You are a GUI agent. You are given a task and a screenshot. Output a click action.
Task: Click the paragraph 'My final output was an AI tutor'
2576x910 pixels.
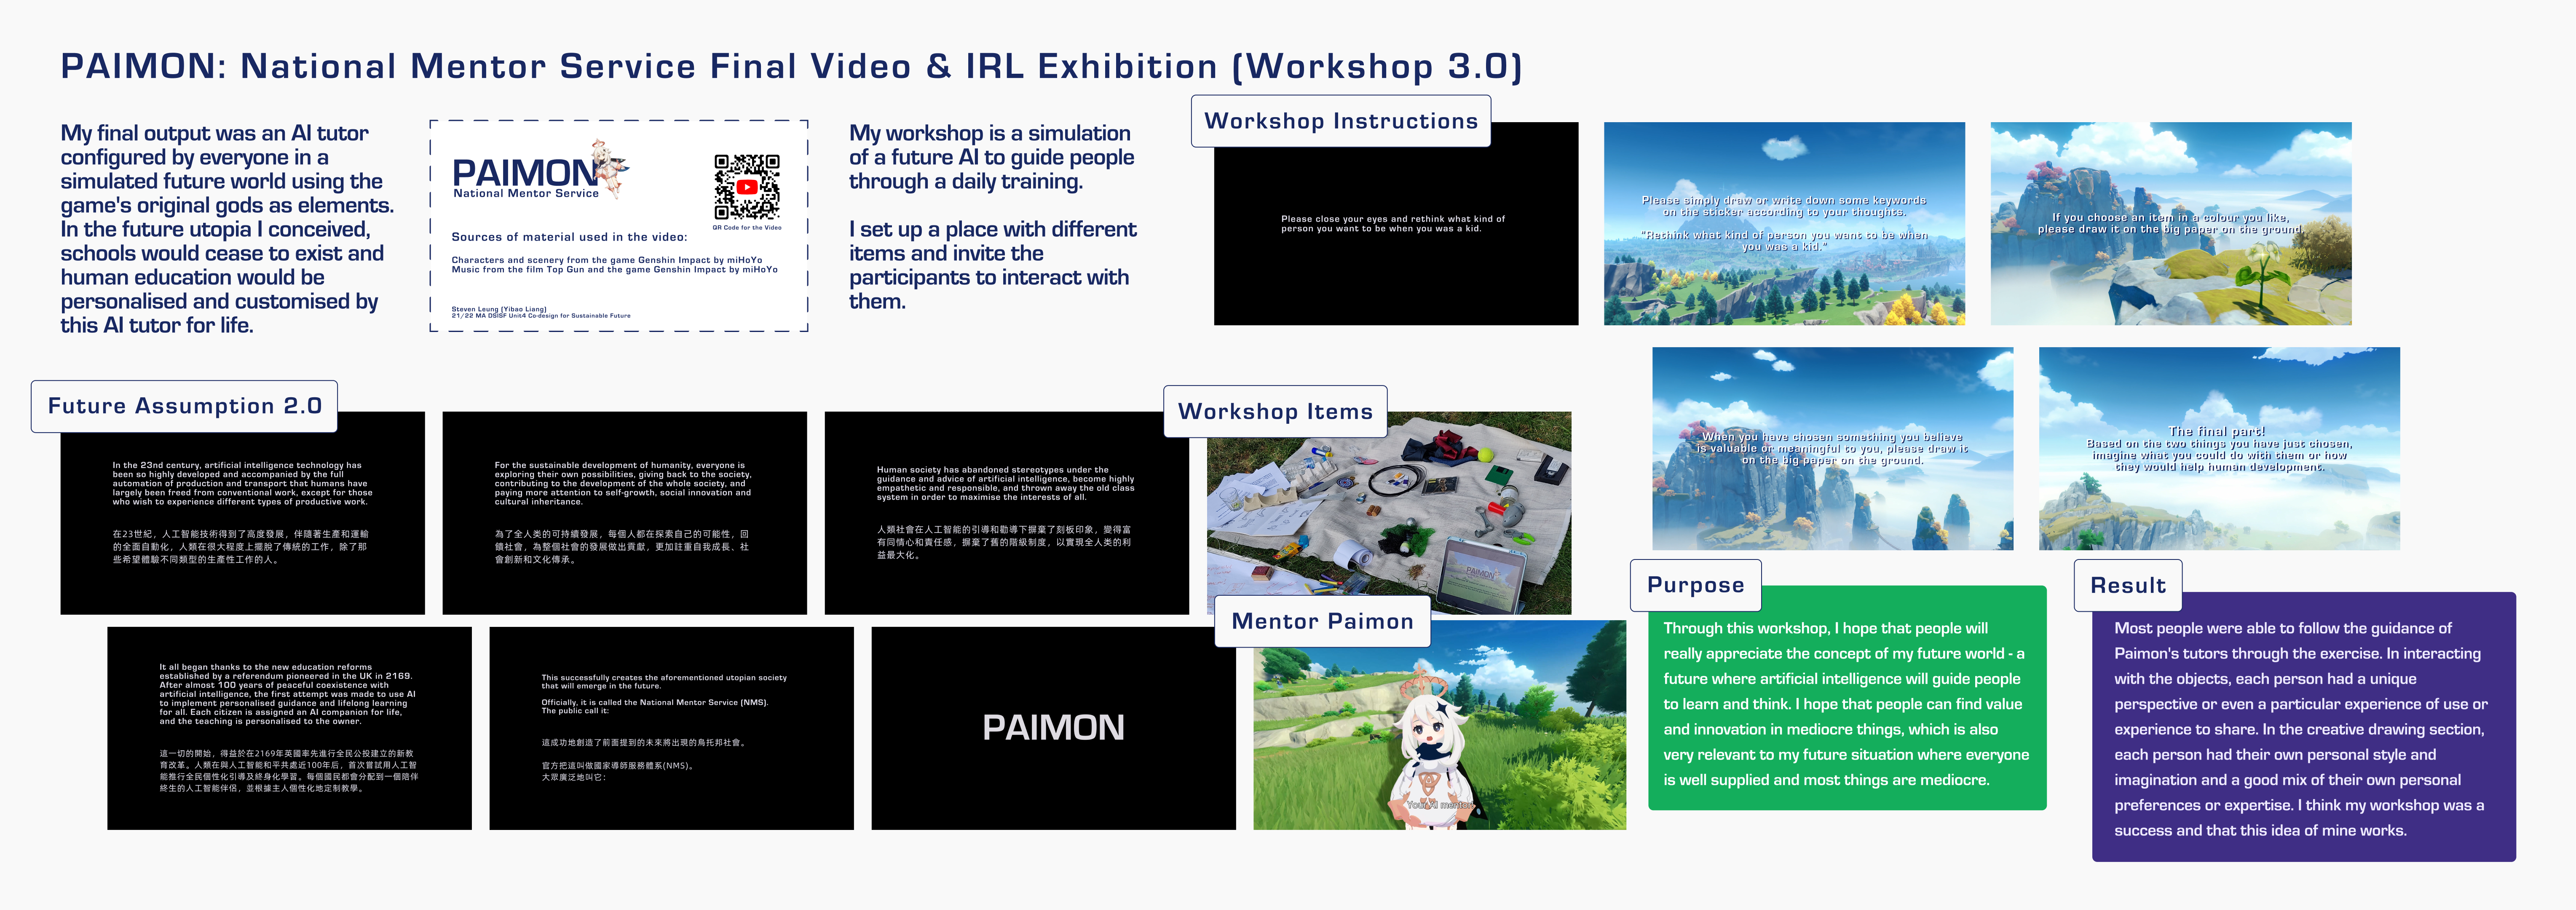pyautogui.click(x=227, y=229)
